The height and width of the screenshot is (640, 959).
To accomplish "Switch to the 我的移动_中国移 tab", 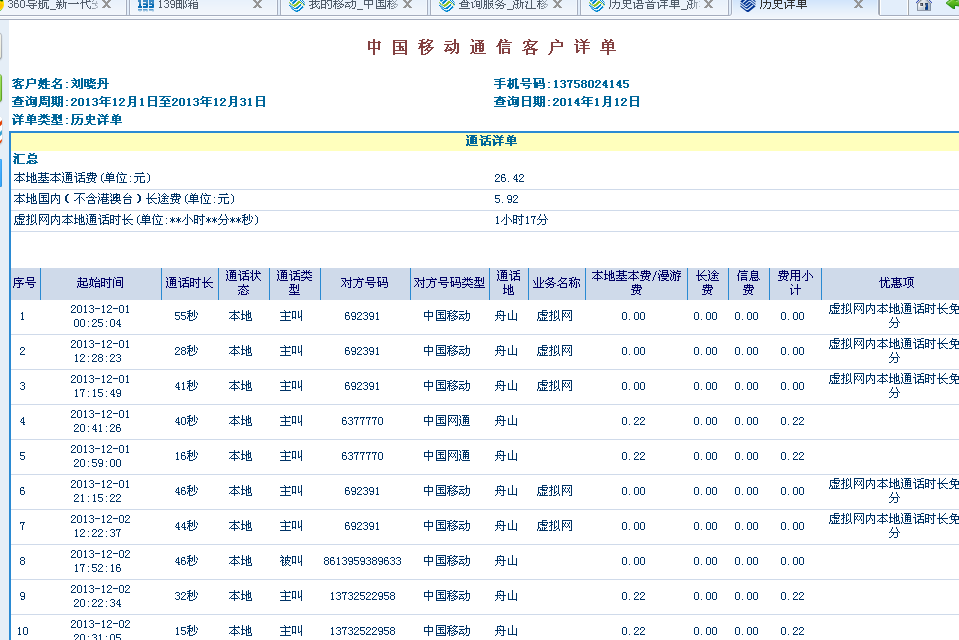I will click(x=340, y=5).
